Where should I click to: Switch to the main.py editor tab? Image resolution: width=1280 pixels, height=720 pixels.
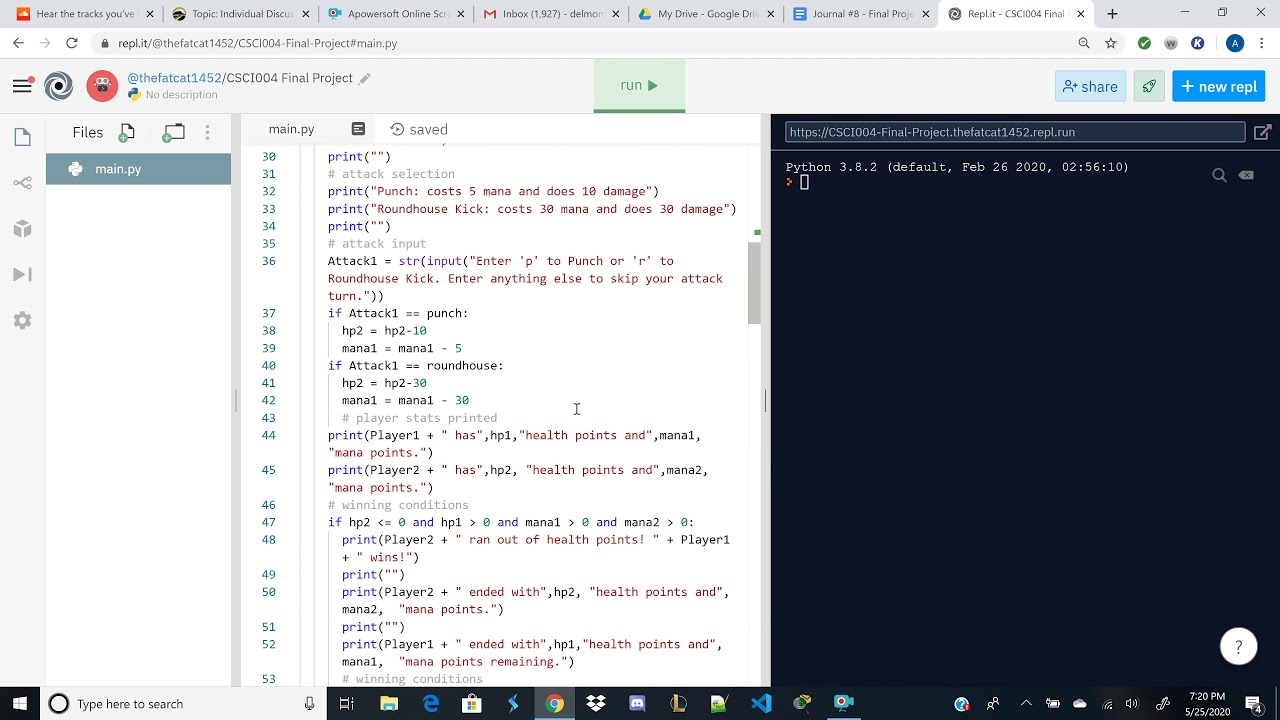[x=291, y=129]
